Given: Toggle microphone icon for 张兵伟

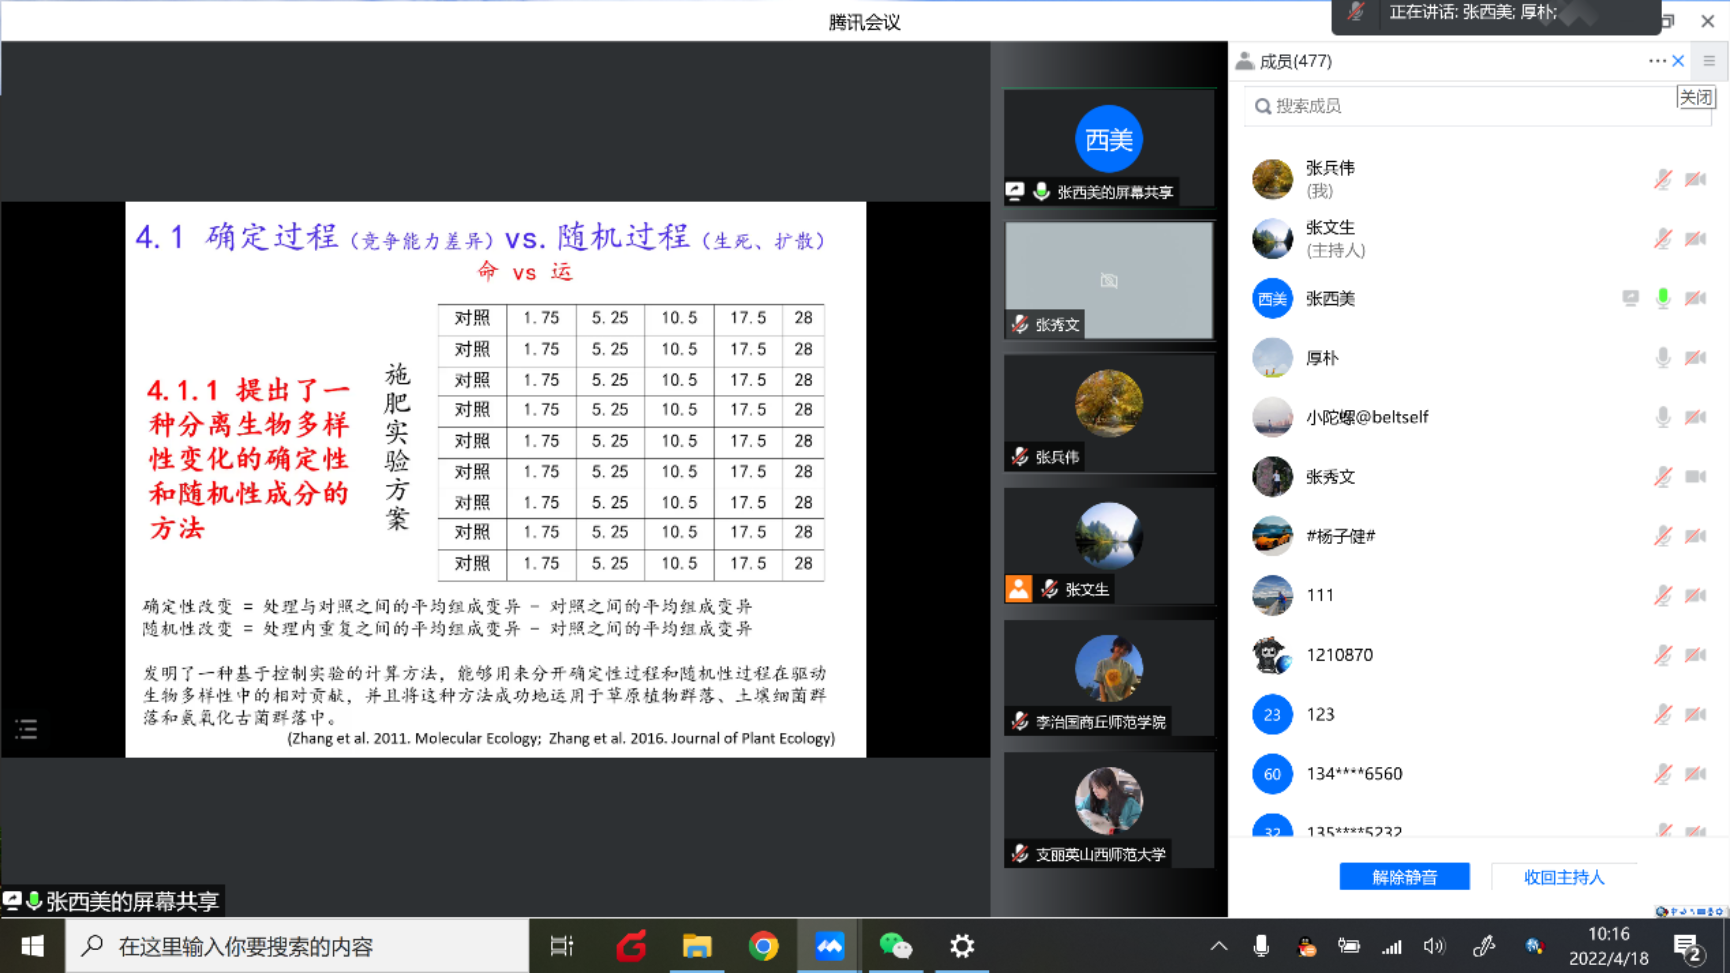Looking at the screenshot, I should click(x=1662, y=180).
